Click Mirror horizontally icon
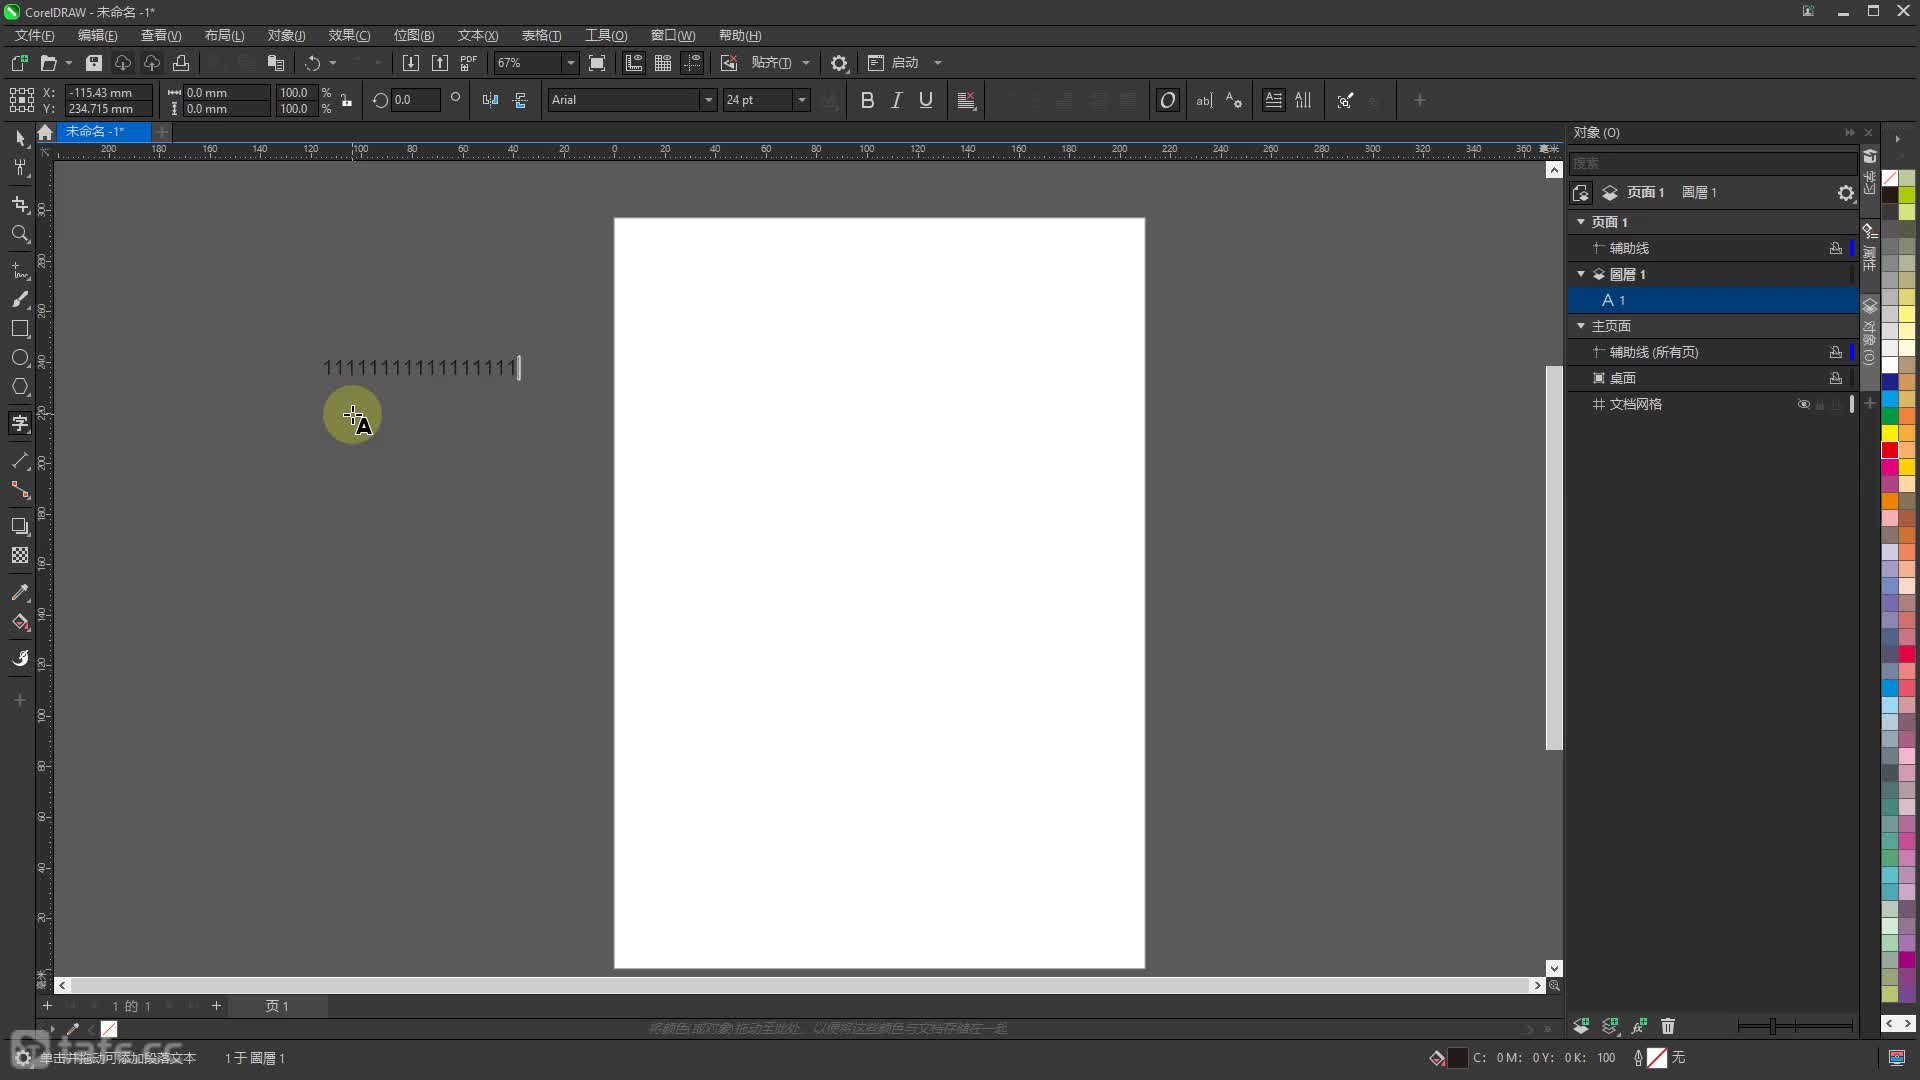 [x=490, y=100]
